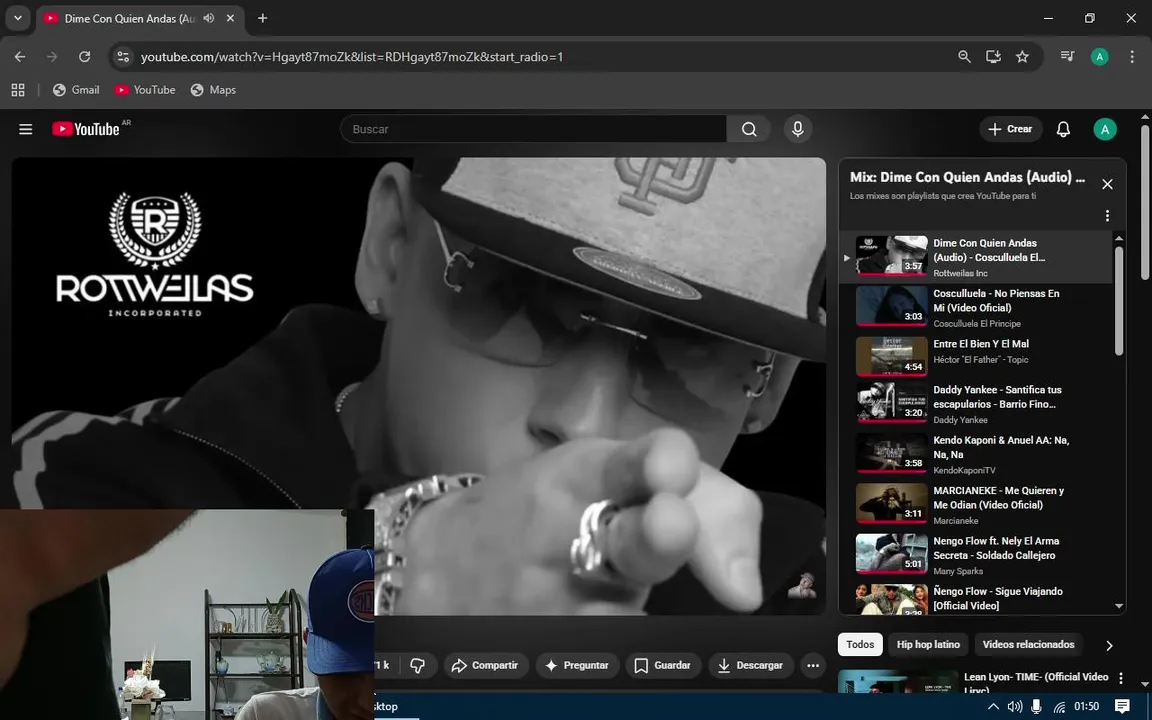Open the Gmail bookmark
This screenshot has width=1152, height=720.
pos(76,90)
